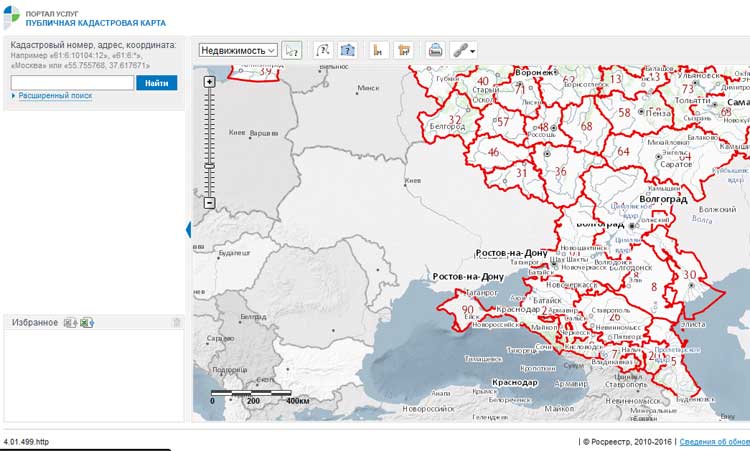Click the Rosreestr portal logo
Screen dimensions: 750x451
click(x=11, y=18)
